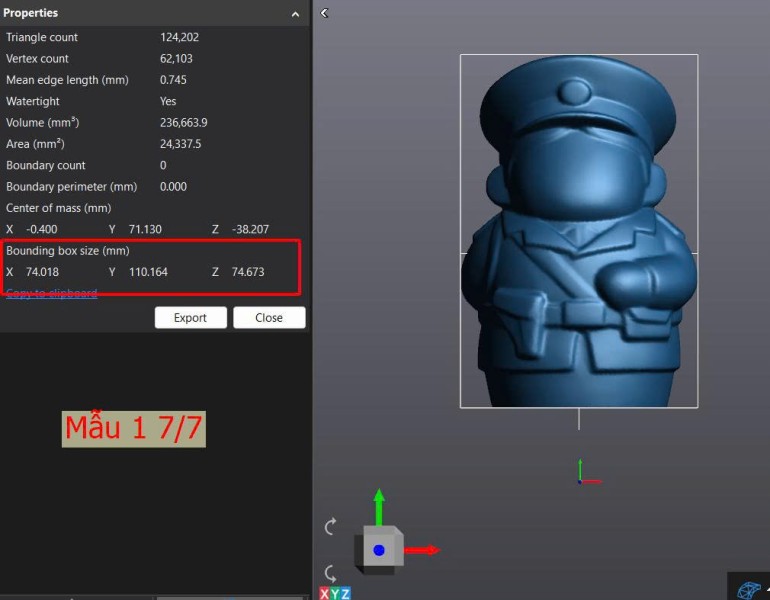Click the Properties panel title
The width and height of the screenshot is (770, 600).
click(30, 13)
